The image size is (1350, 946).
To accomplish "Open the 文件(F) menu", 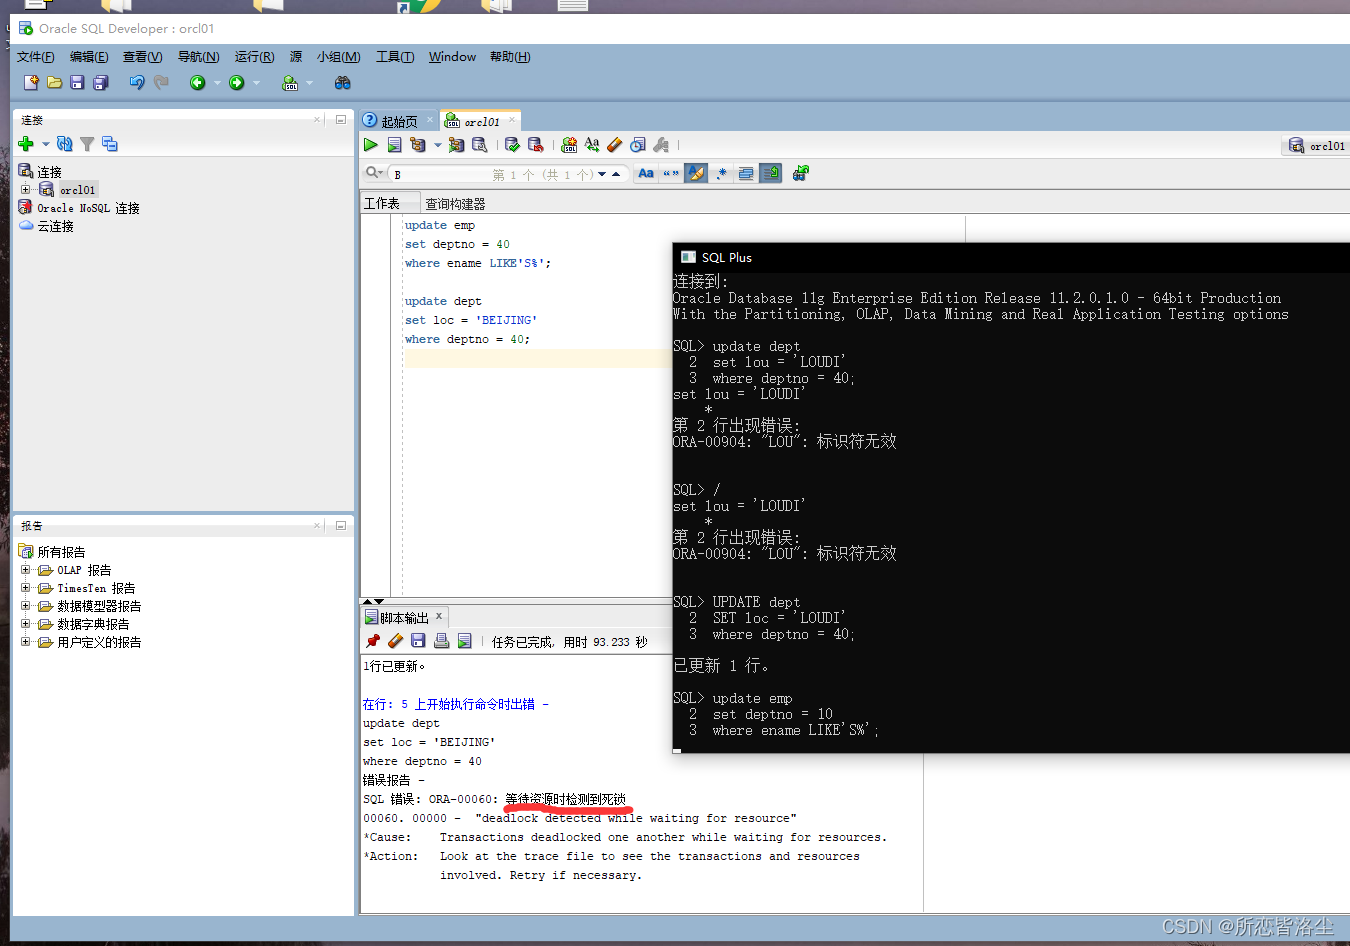I will (x=36, y=57).
